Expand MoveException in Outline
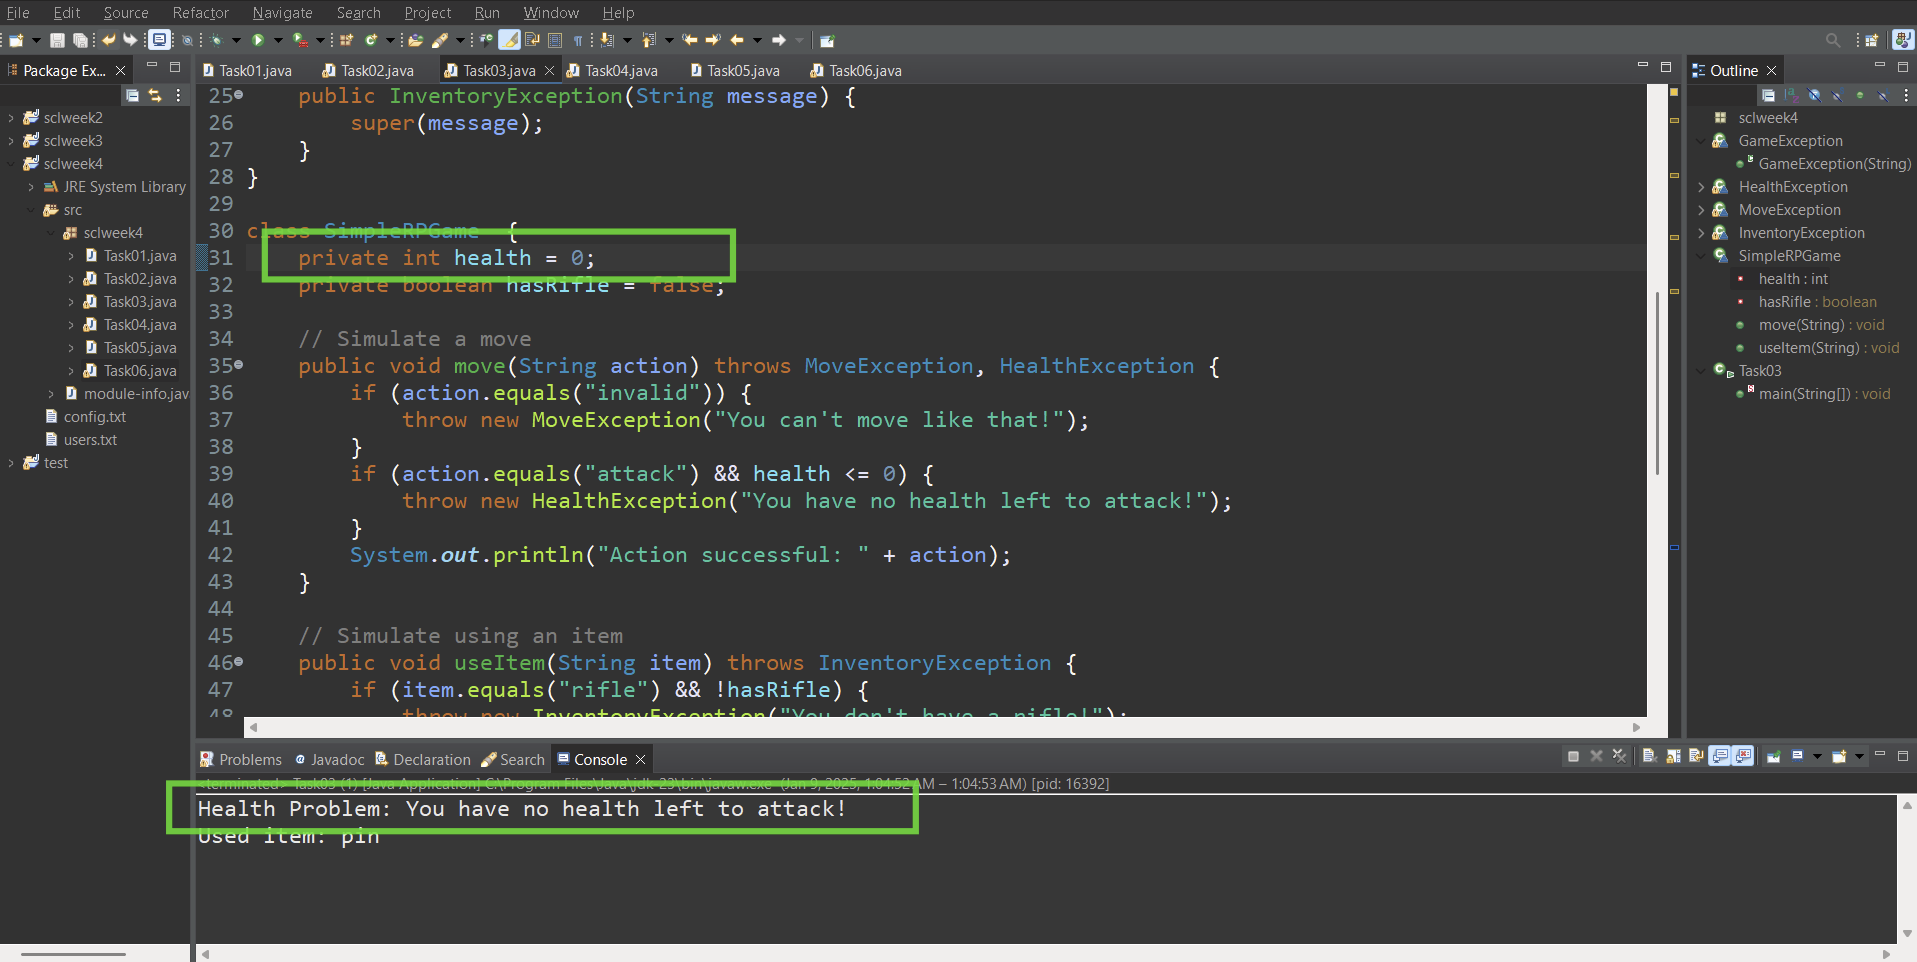 coord(1701,210)
